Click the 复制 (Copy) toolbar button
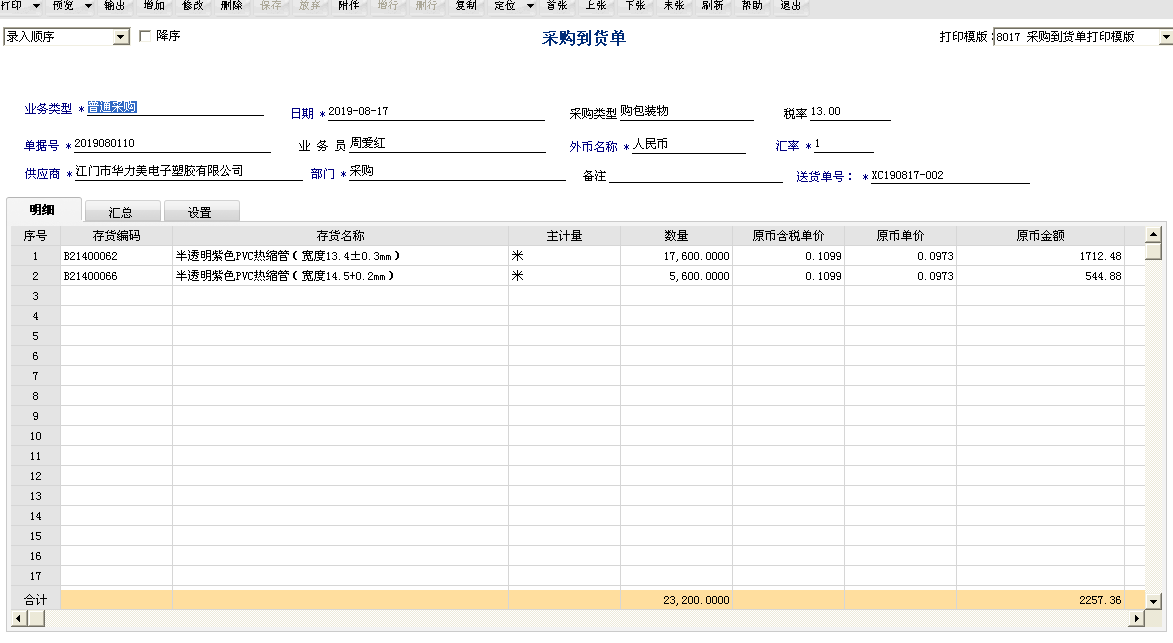Image resolution: width=1173 pixels, height=643 pixels. [465, 5]
